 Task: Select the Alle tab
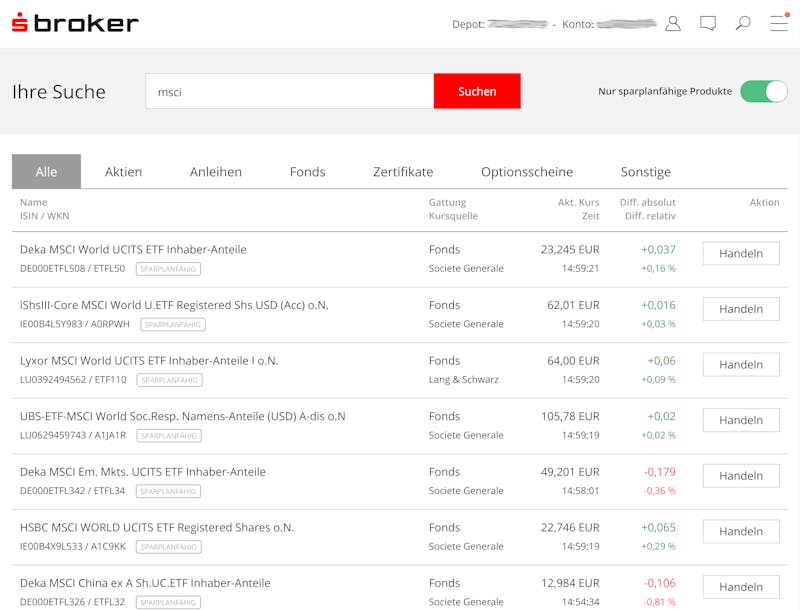pos(46,171)
